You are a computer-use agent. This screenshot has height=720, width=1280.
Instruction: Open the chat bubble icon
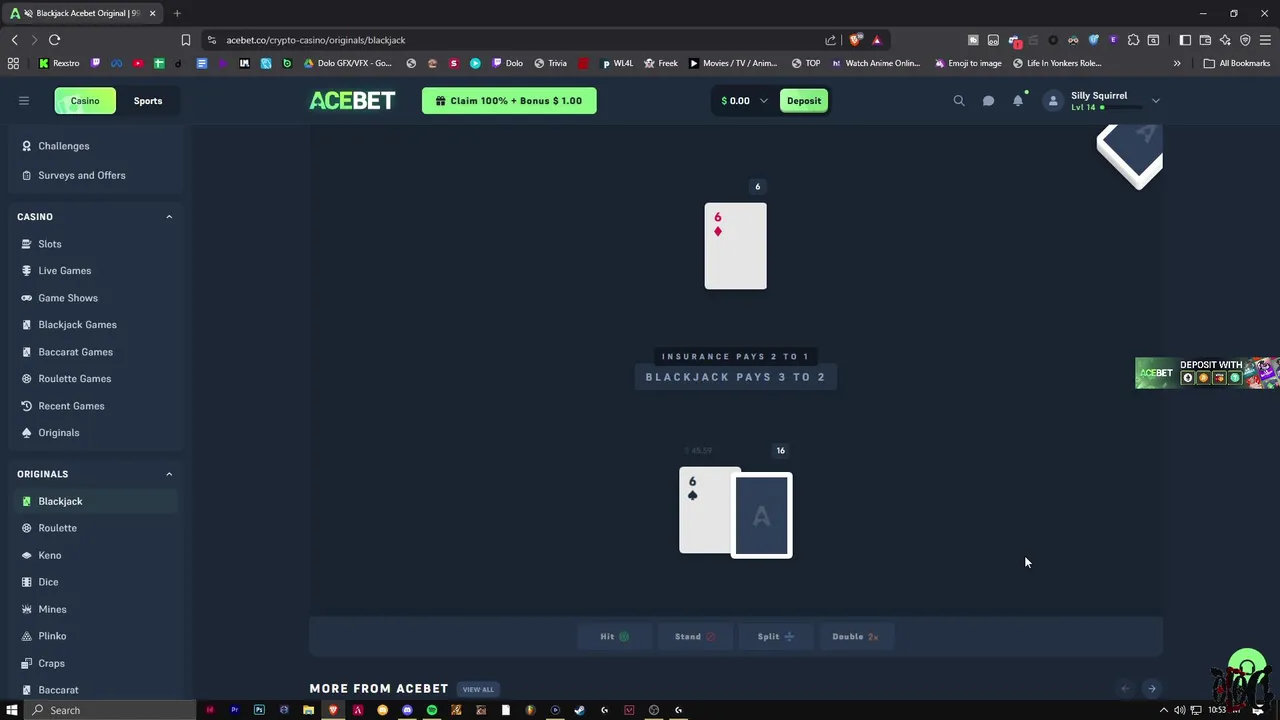tap(988, 100)
